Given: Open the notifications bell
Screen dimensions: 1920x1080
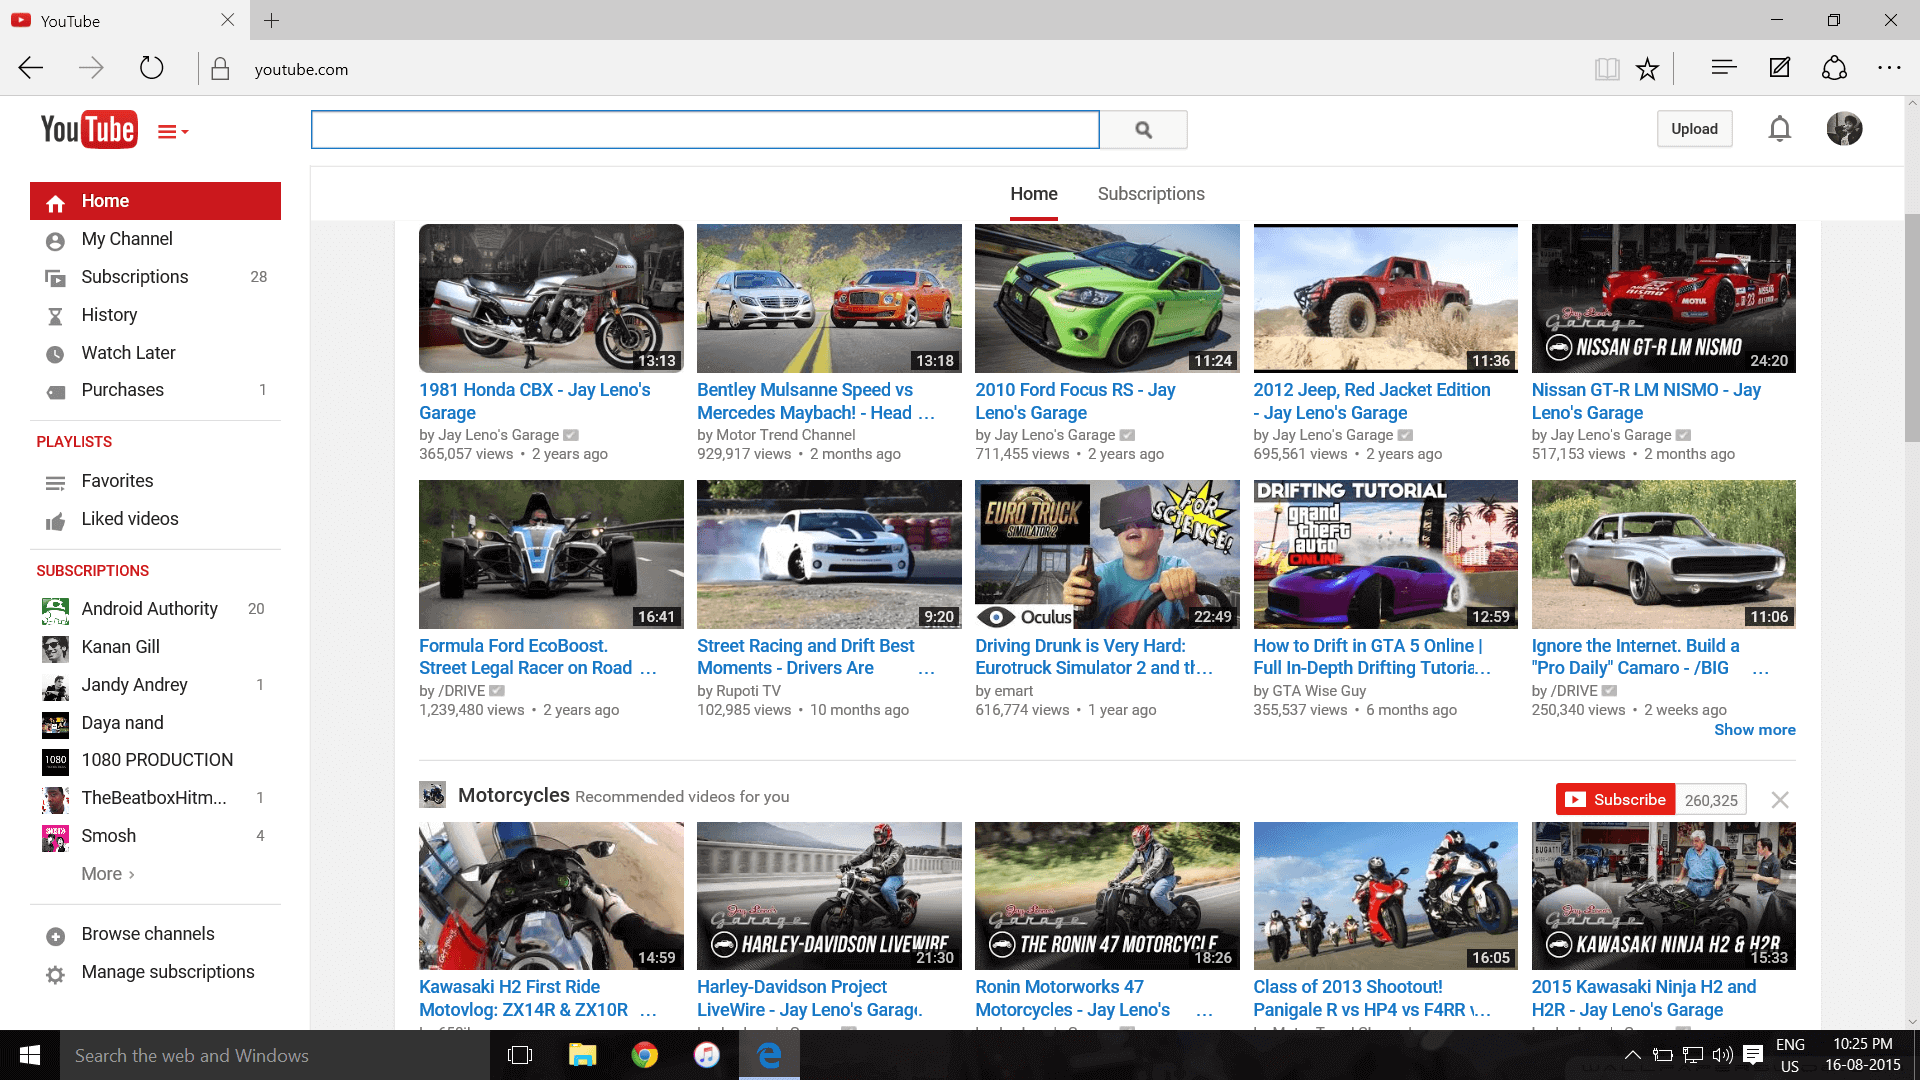Looking at the screenshot, I should click(x=1779, y=129).
